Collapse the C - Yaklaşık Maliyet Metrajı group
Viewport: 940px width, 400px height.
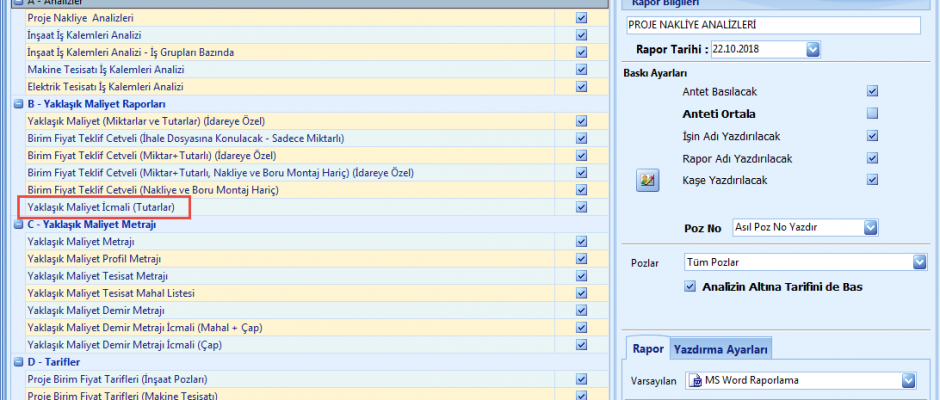(x=18, y=224)
